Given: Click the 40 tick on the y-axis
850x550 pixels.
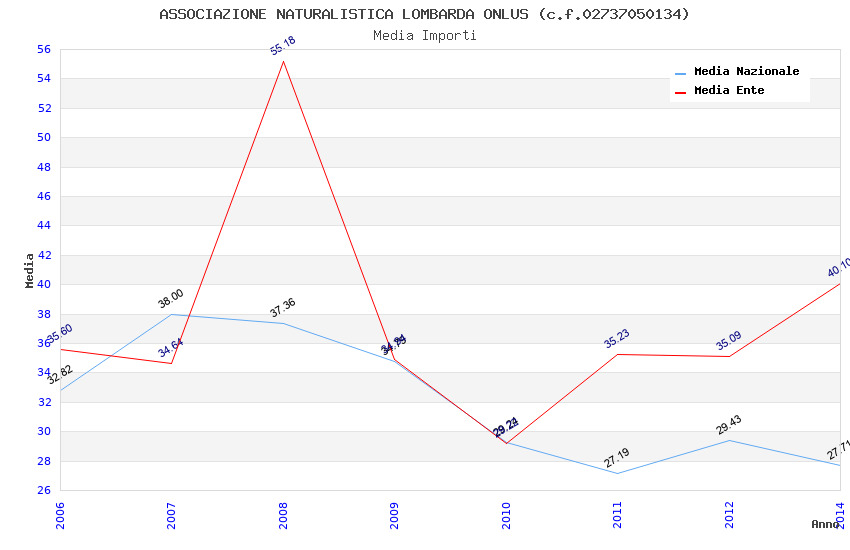Looking at the screenshot, I should pyautogui.click(x=44, y=284).
